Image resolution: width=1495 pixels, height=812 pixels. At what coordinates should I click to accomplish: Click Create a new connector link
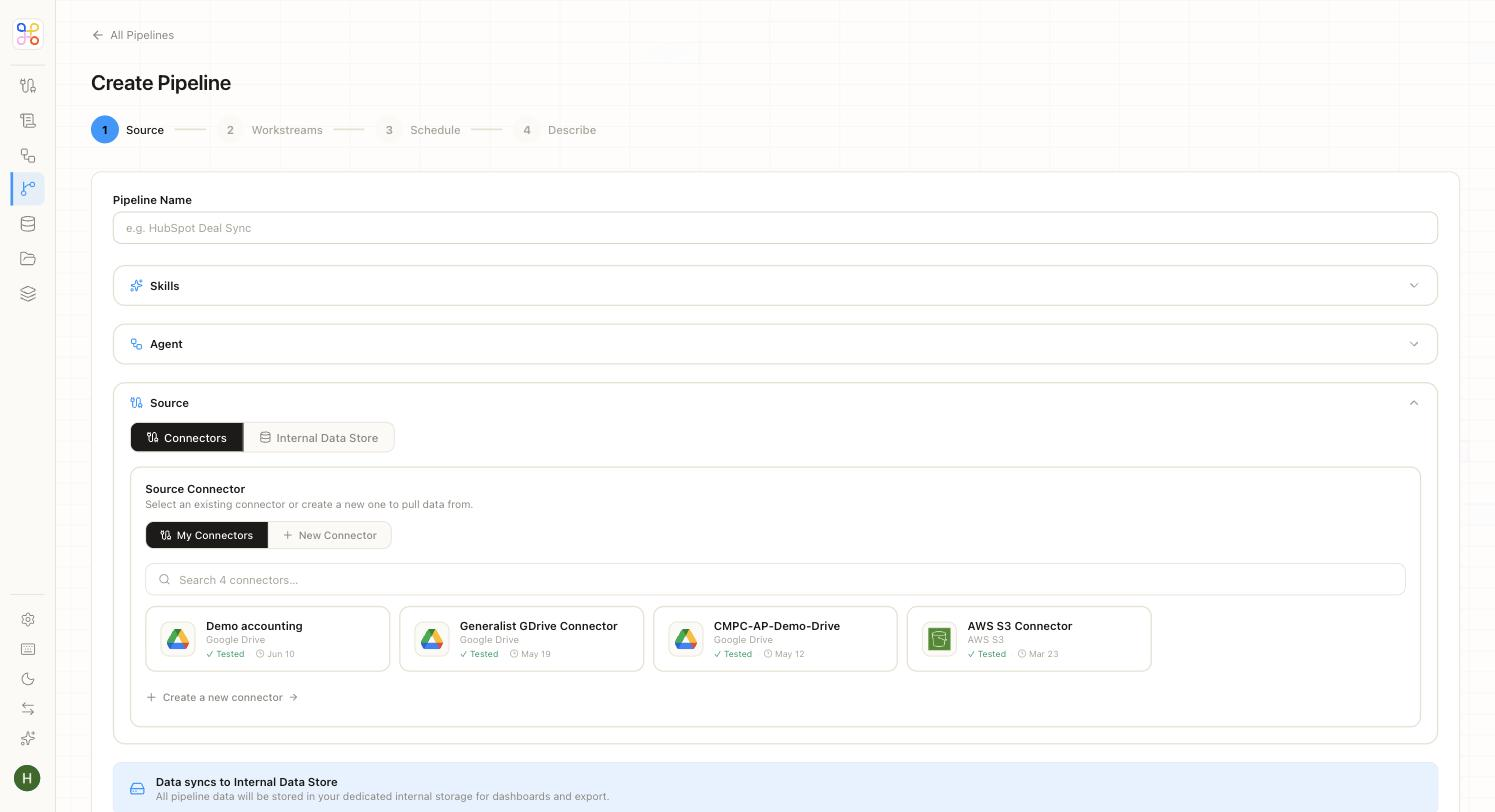click(222, 697)
